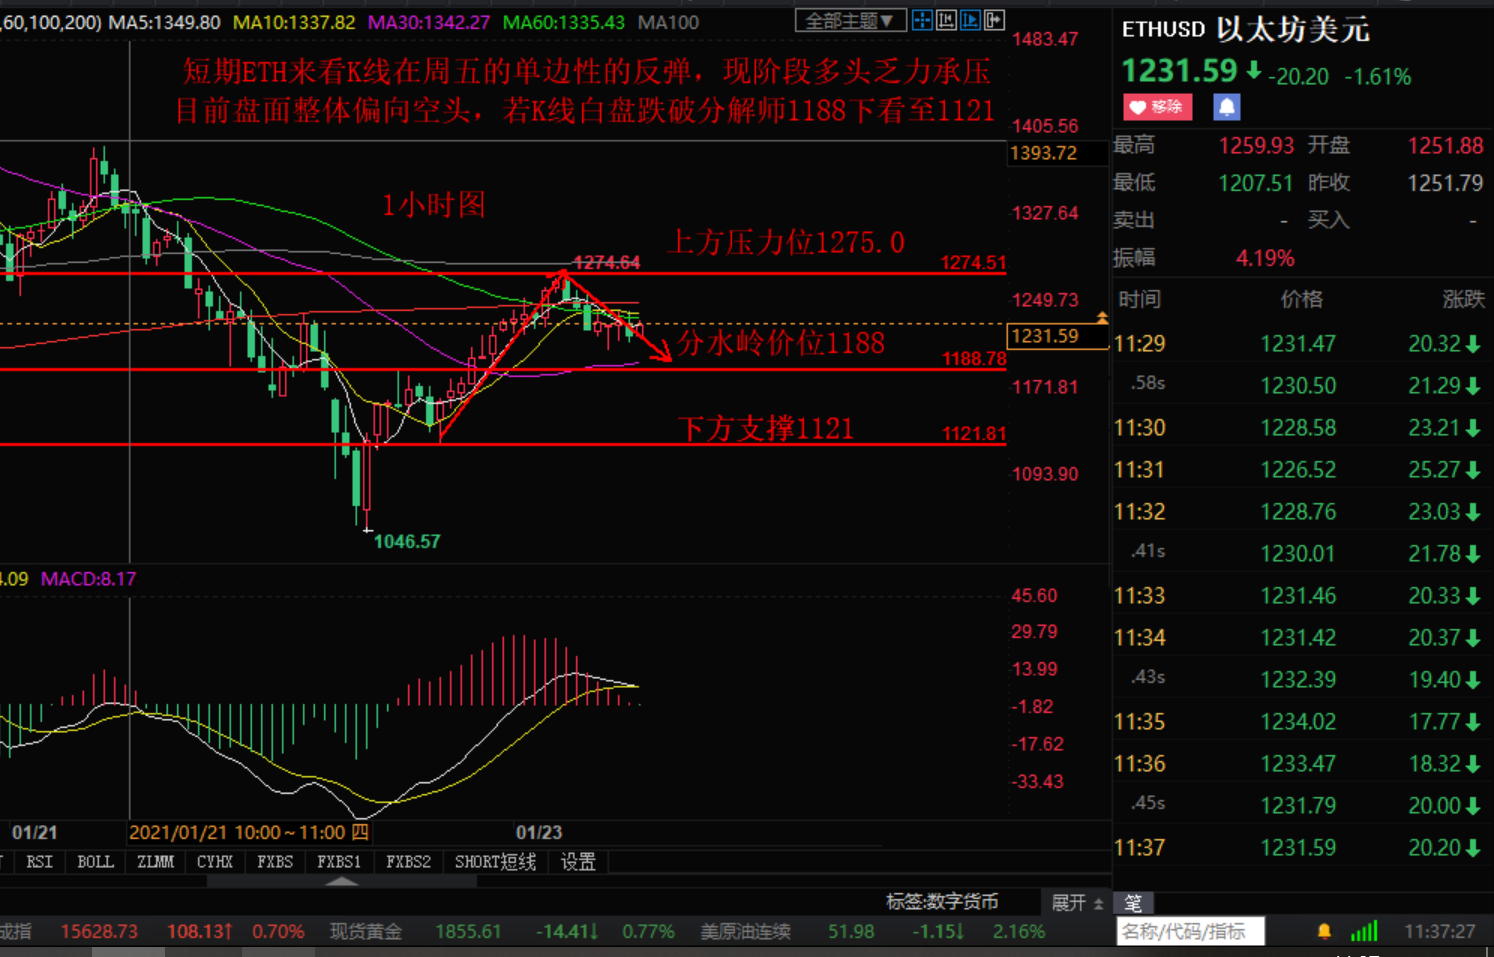This screenshot has height=957, width=1494.
Task: Select the FXBS2 indicator tab
Action: click(408, 862)
